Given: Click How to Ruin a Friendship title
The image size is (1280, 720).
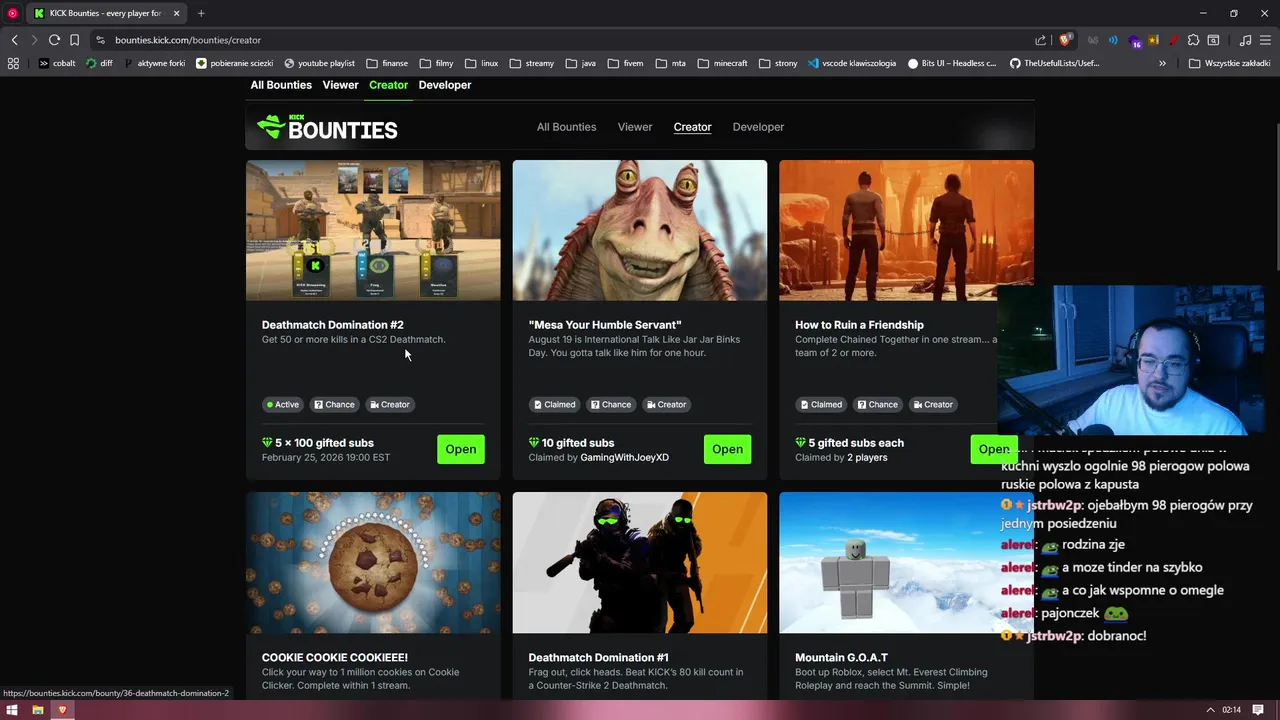Looking at the screenshot, I should (859, 325).
